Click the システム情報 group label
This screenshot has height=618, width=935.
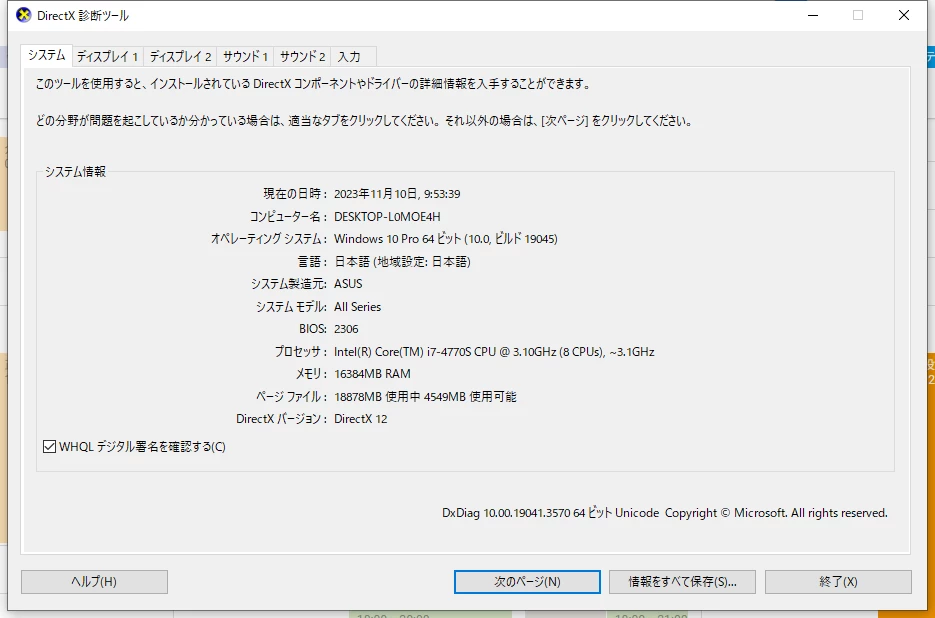(x=75, y=172)
